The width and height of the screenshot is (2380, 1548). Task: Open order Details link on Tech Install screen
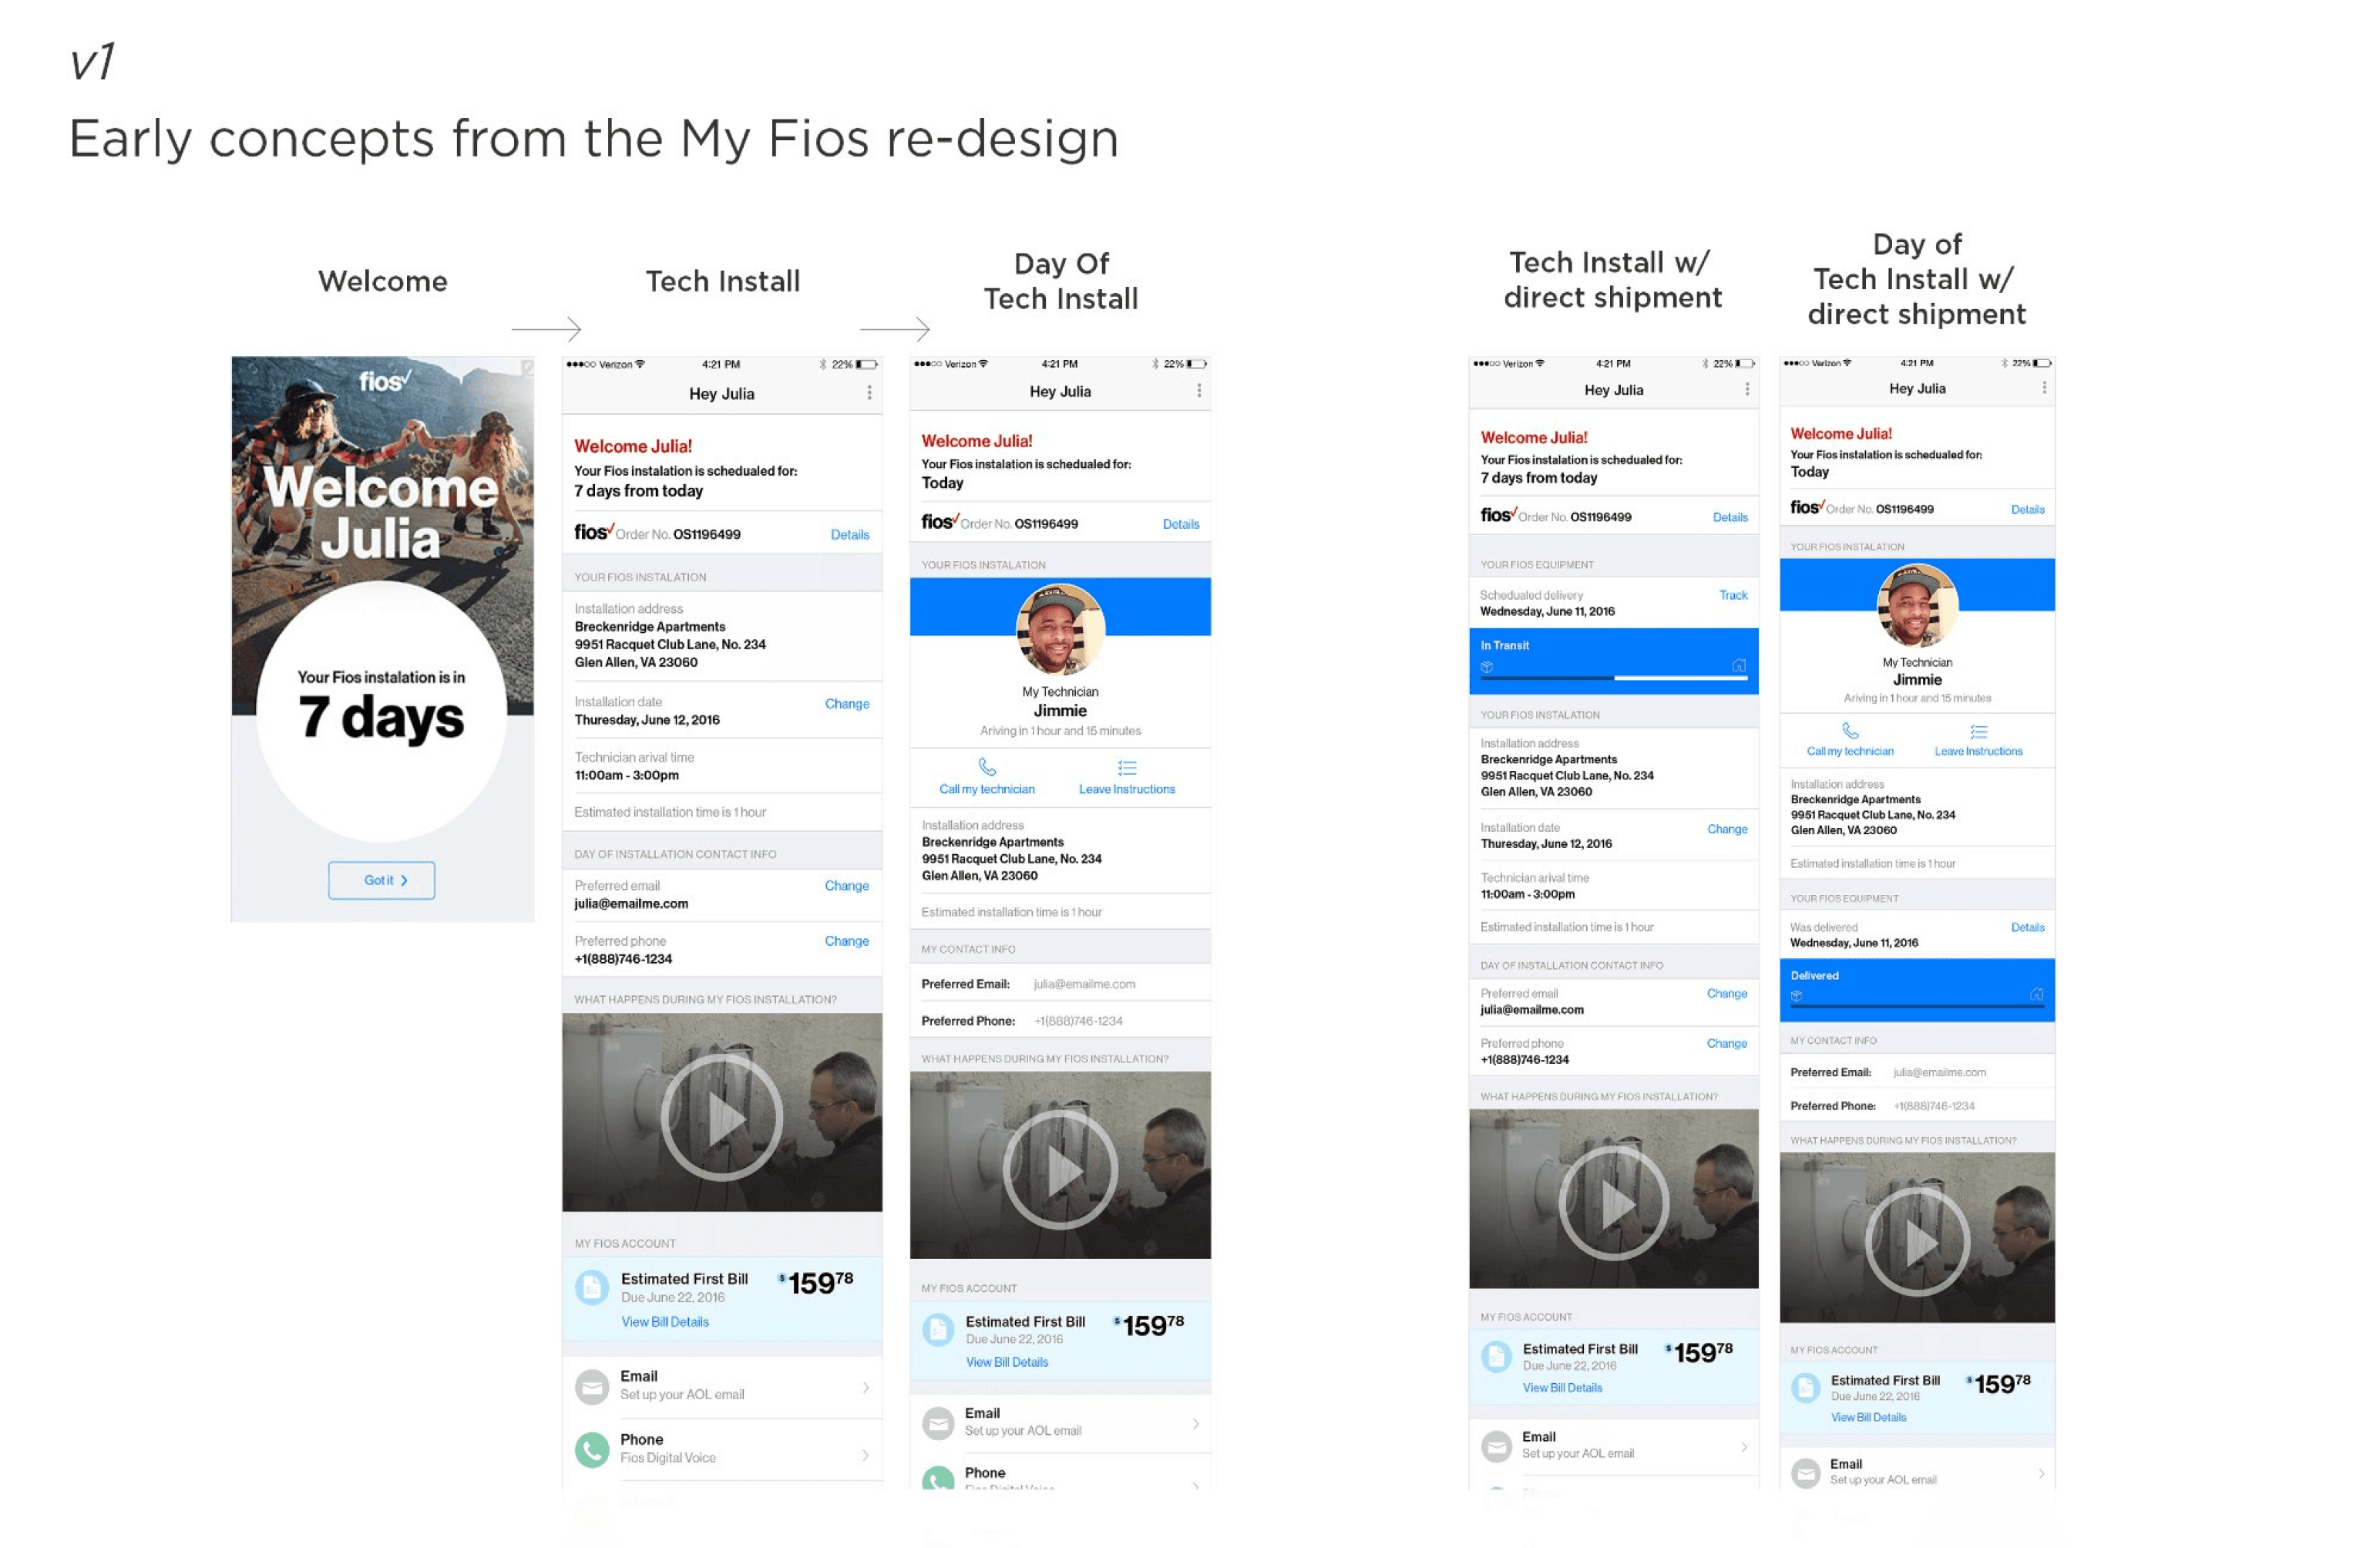click(x=849, y=535)
